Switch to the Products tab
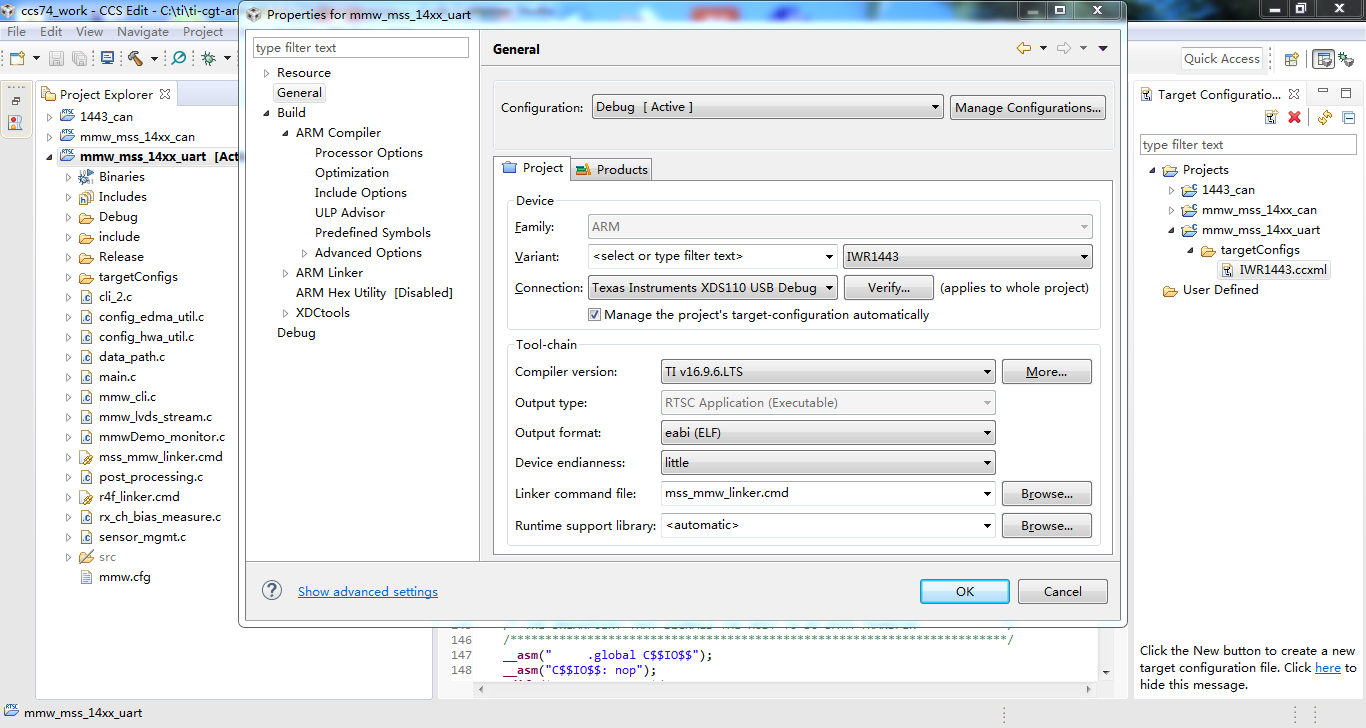1366x728 pixels. coord(612,169)
